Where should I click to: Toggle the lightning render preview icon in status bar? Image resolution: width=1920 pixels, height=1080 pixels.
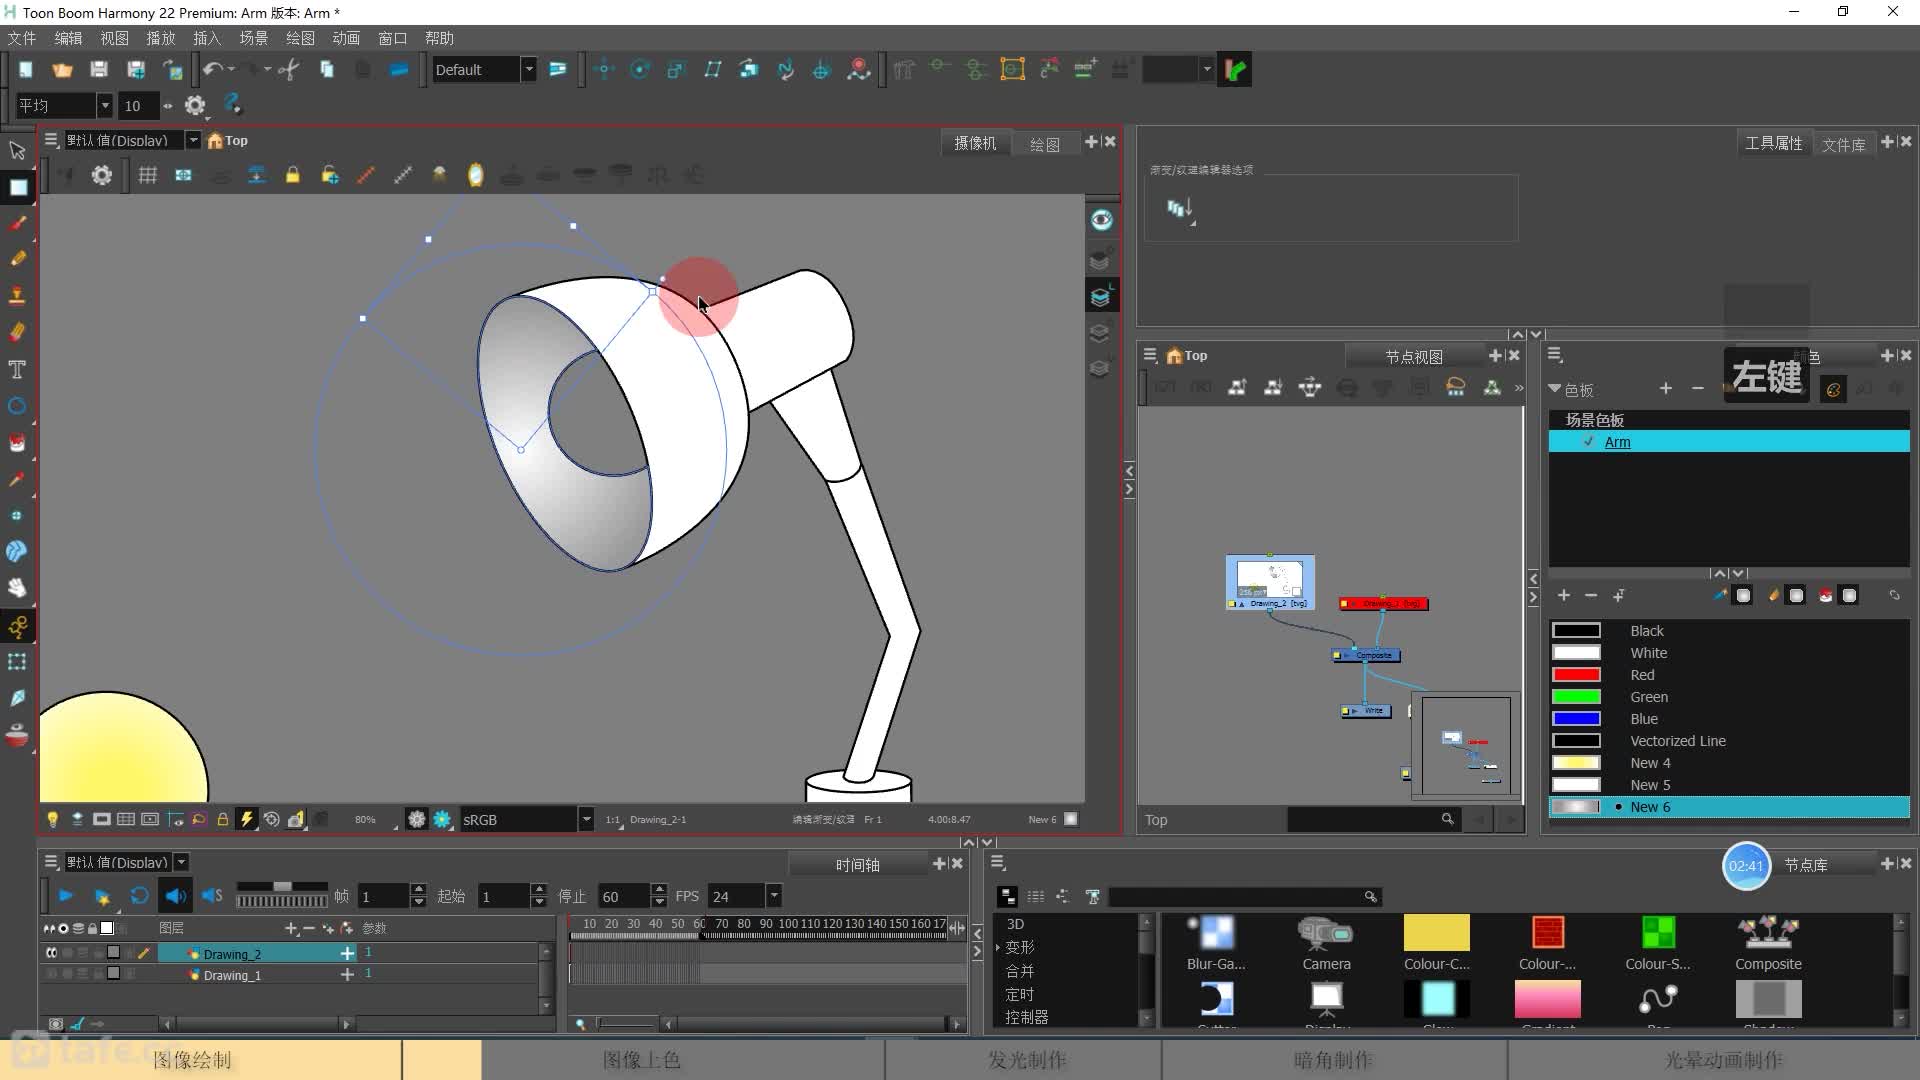click(x=246, y=819)
